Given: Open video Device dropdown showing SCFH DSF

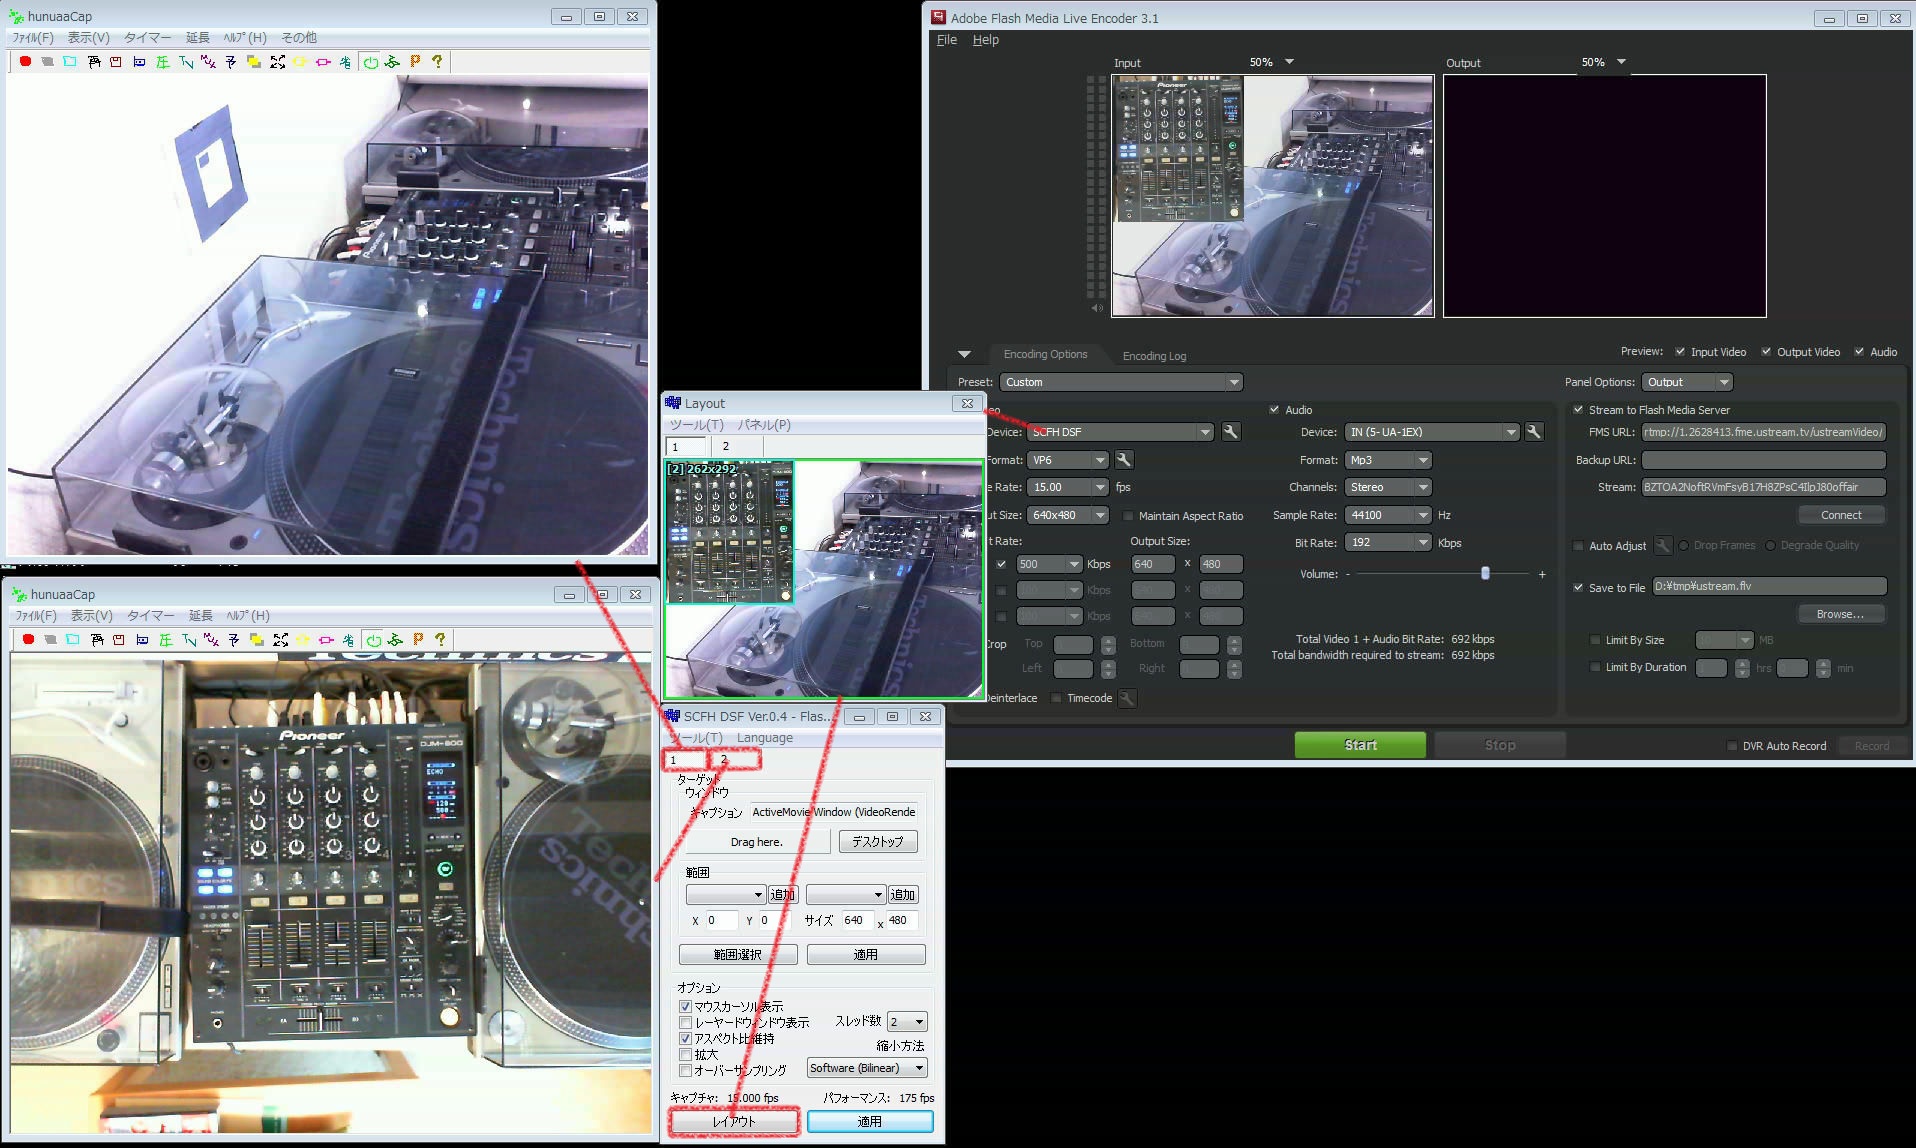Looking at the screenshot, I should pos(1120,432).
